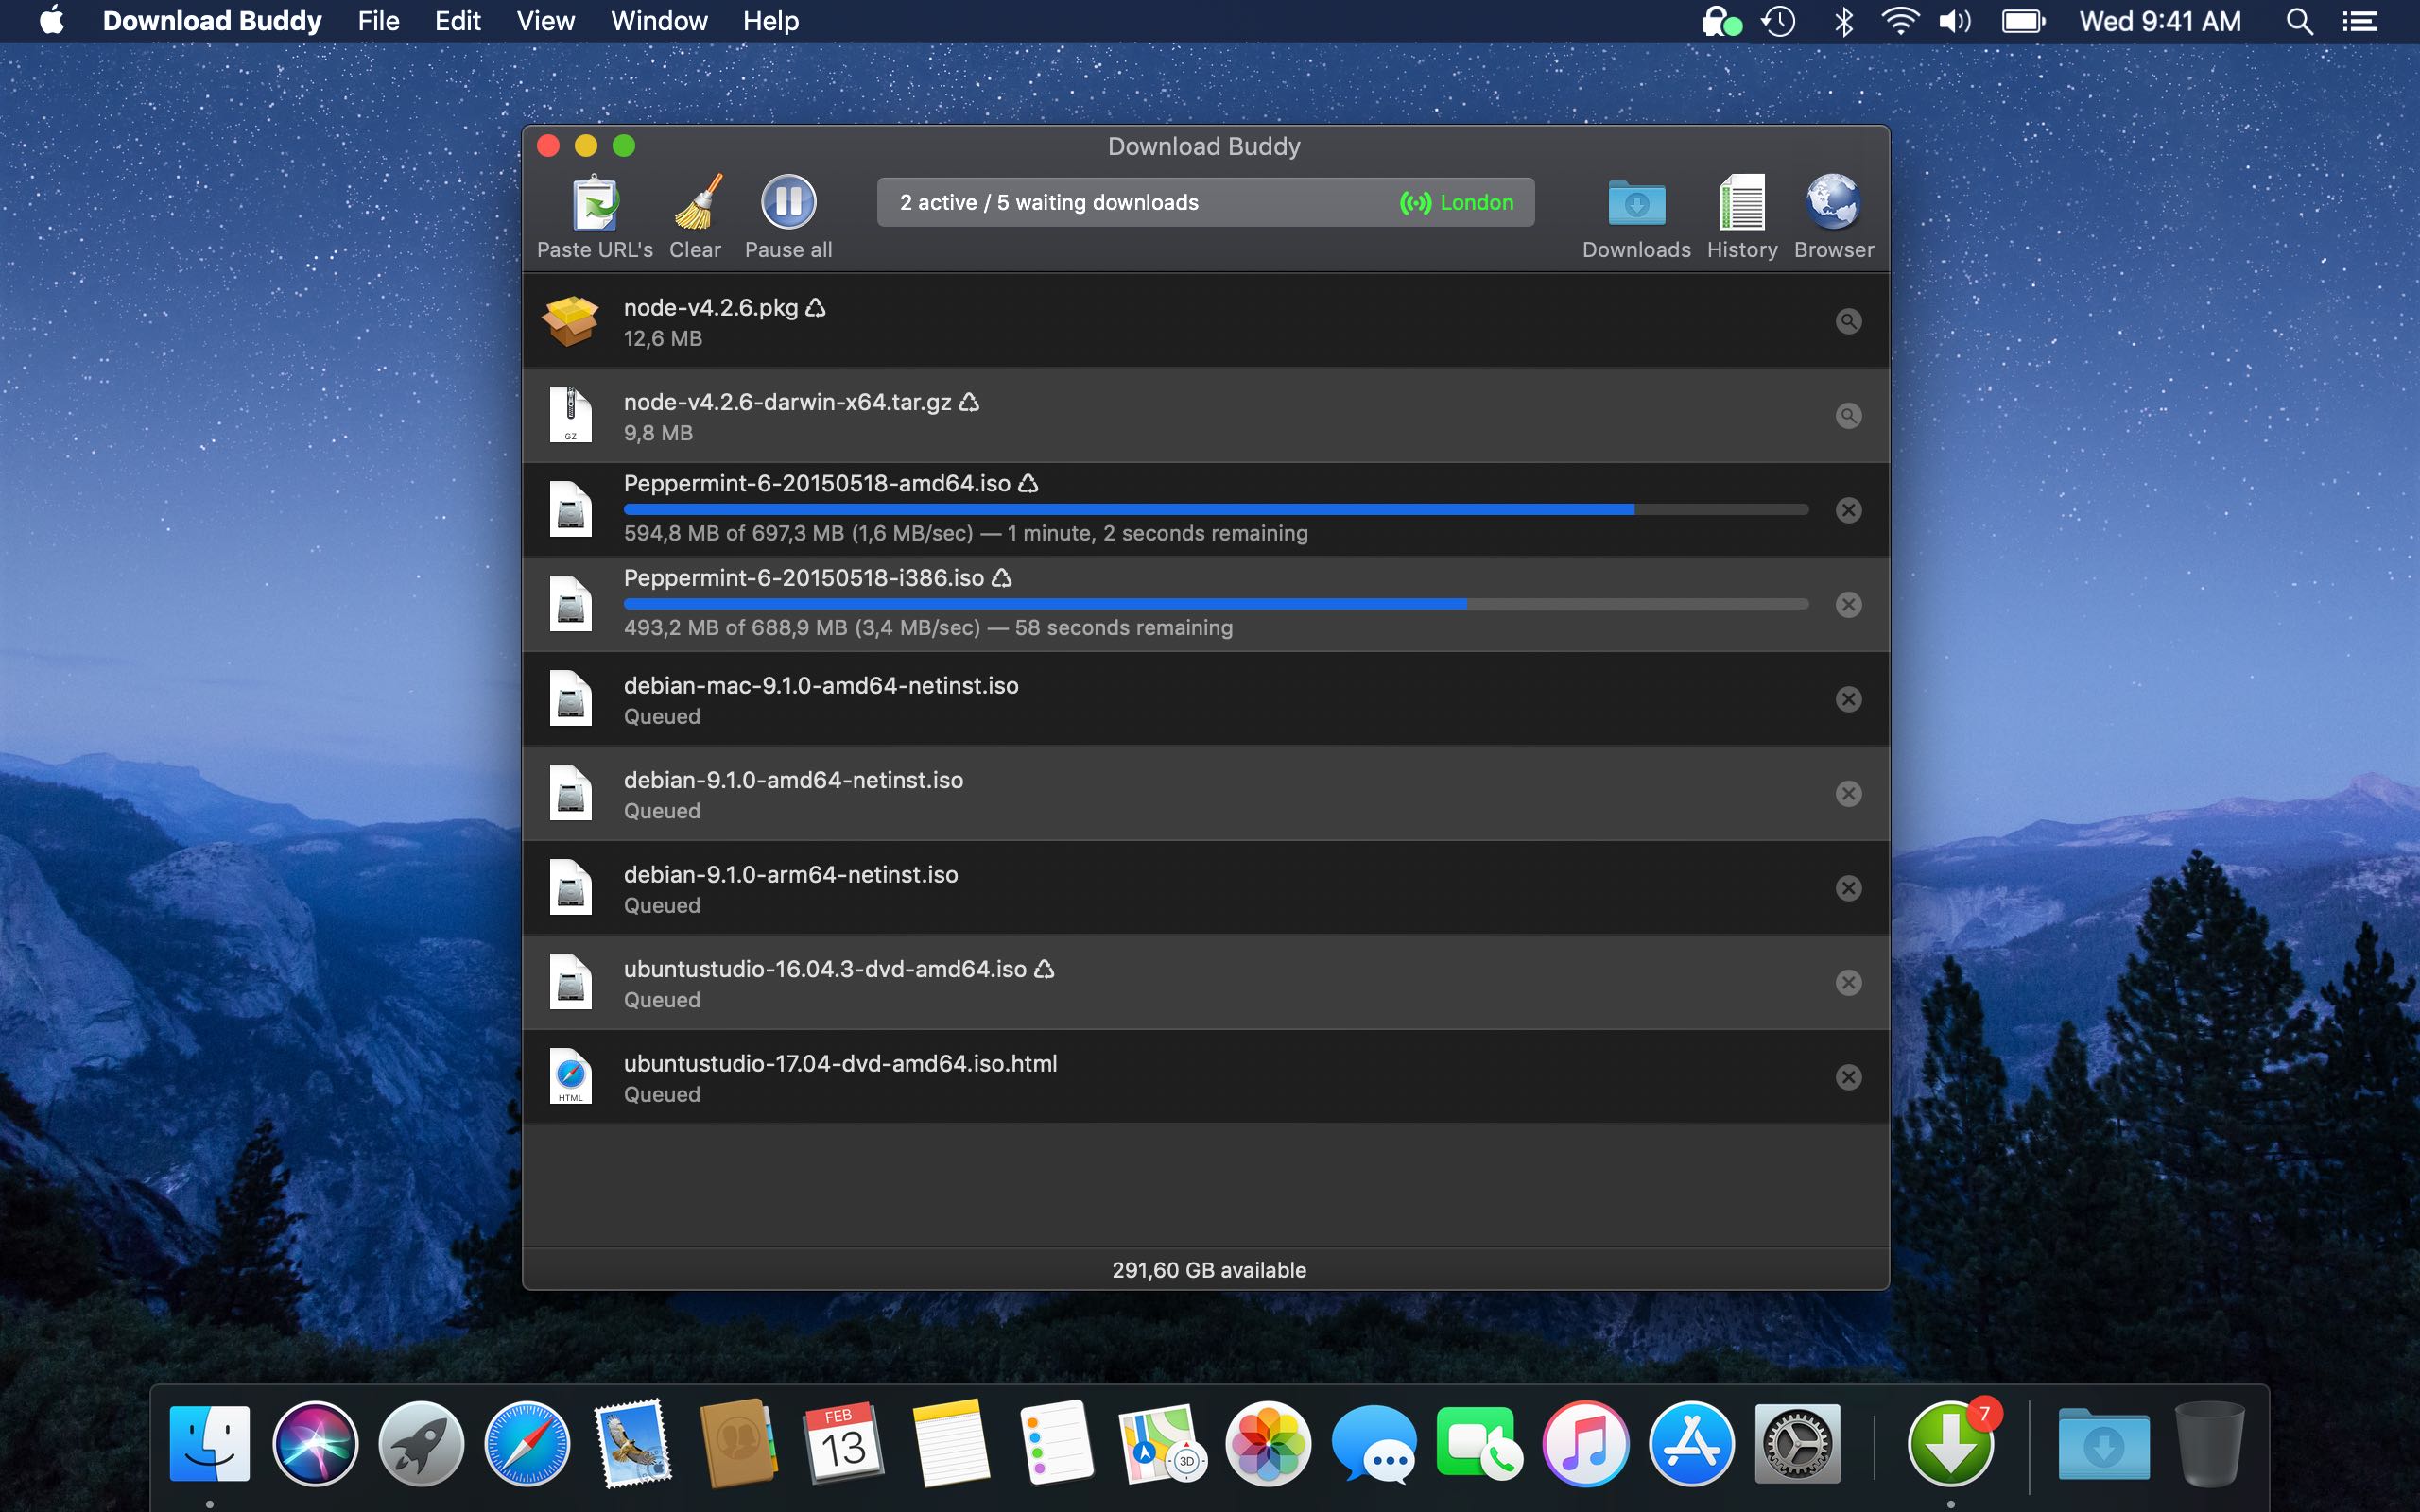Screen dimensions: 2420x1512
Task: Reveal node-v4.2.6-darwin-x64.tar.gz with magnifier icon
Action: tap(1848, 416)
